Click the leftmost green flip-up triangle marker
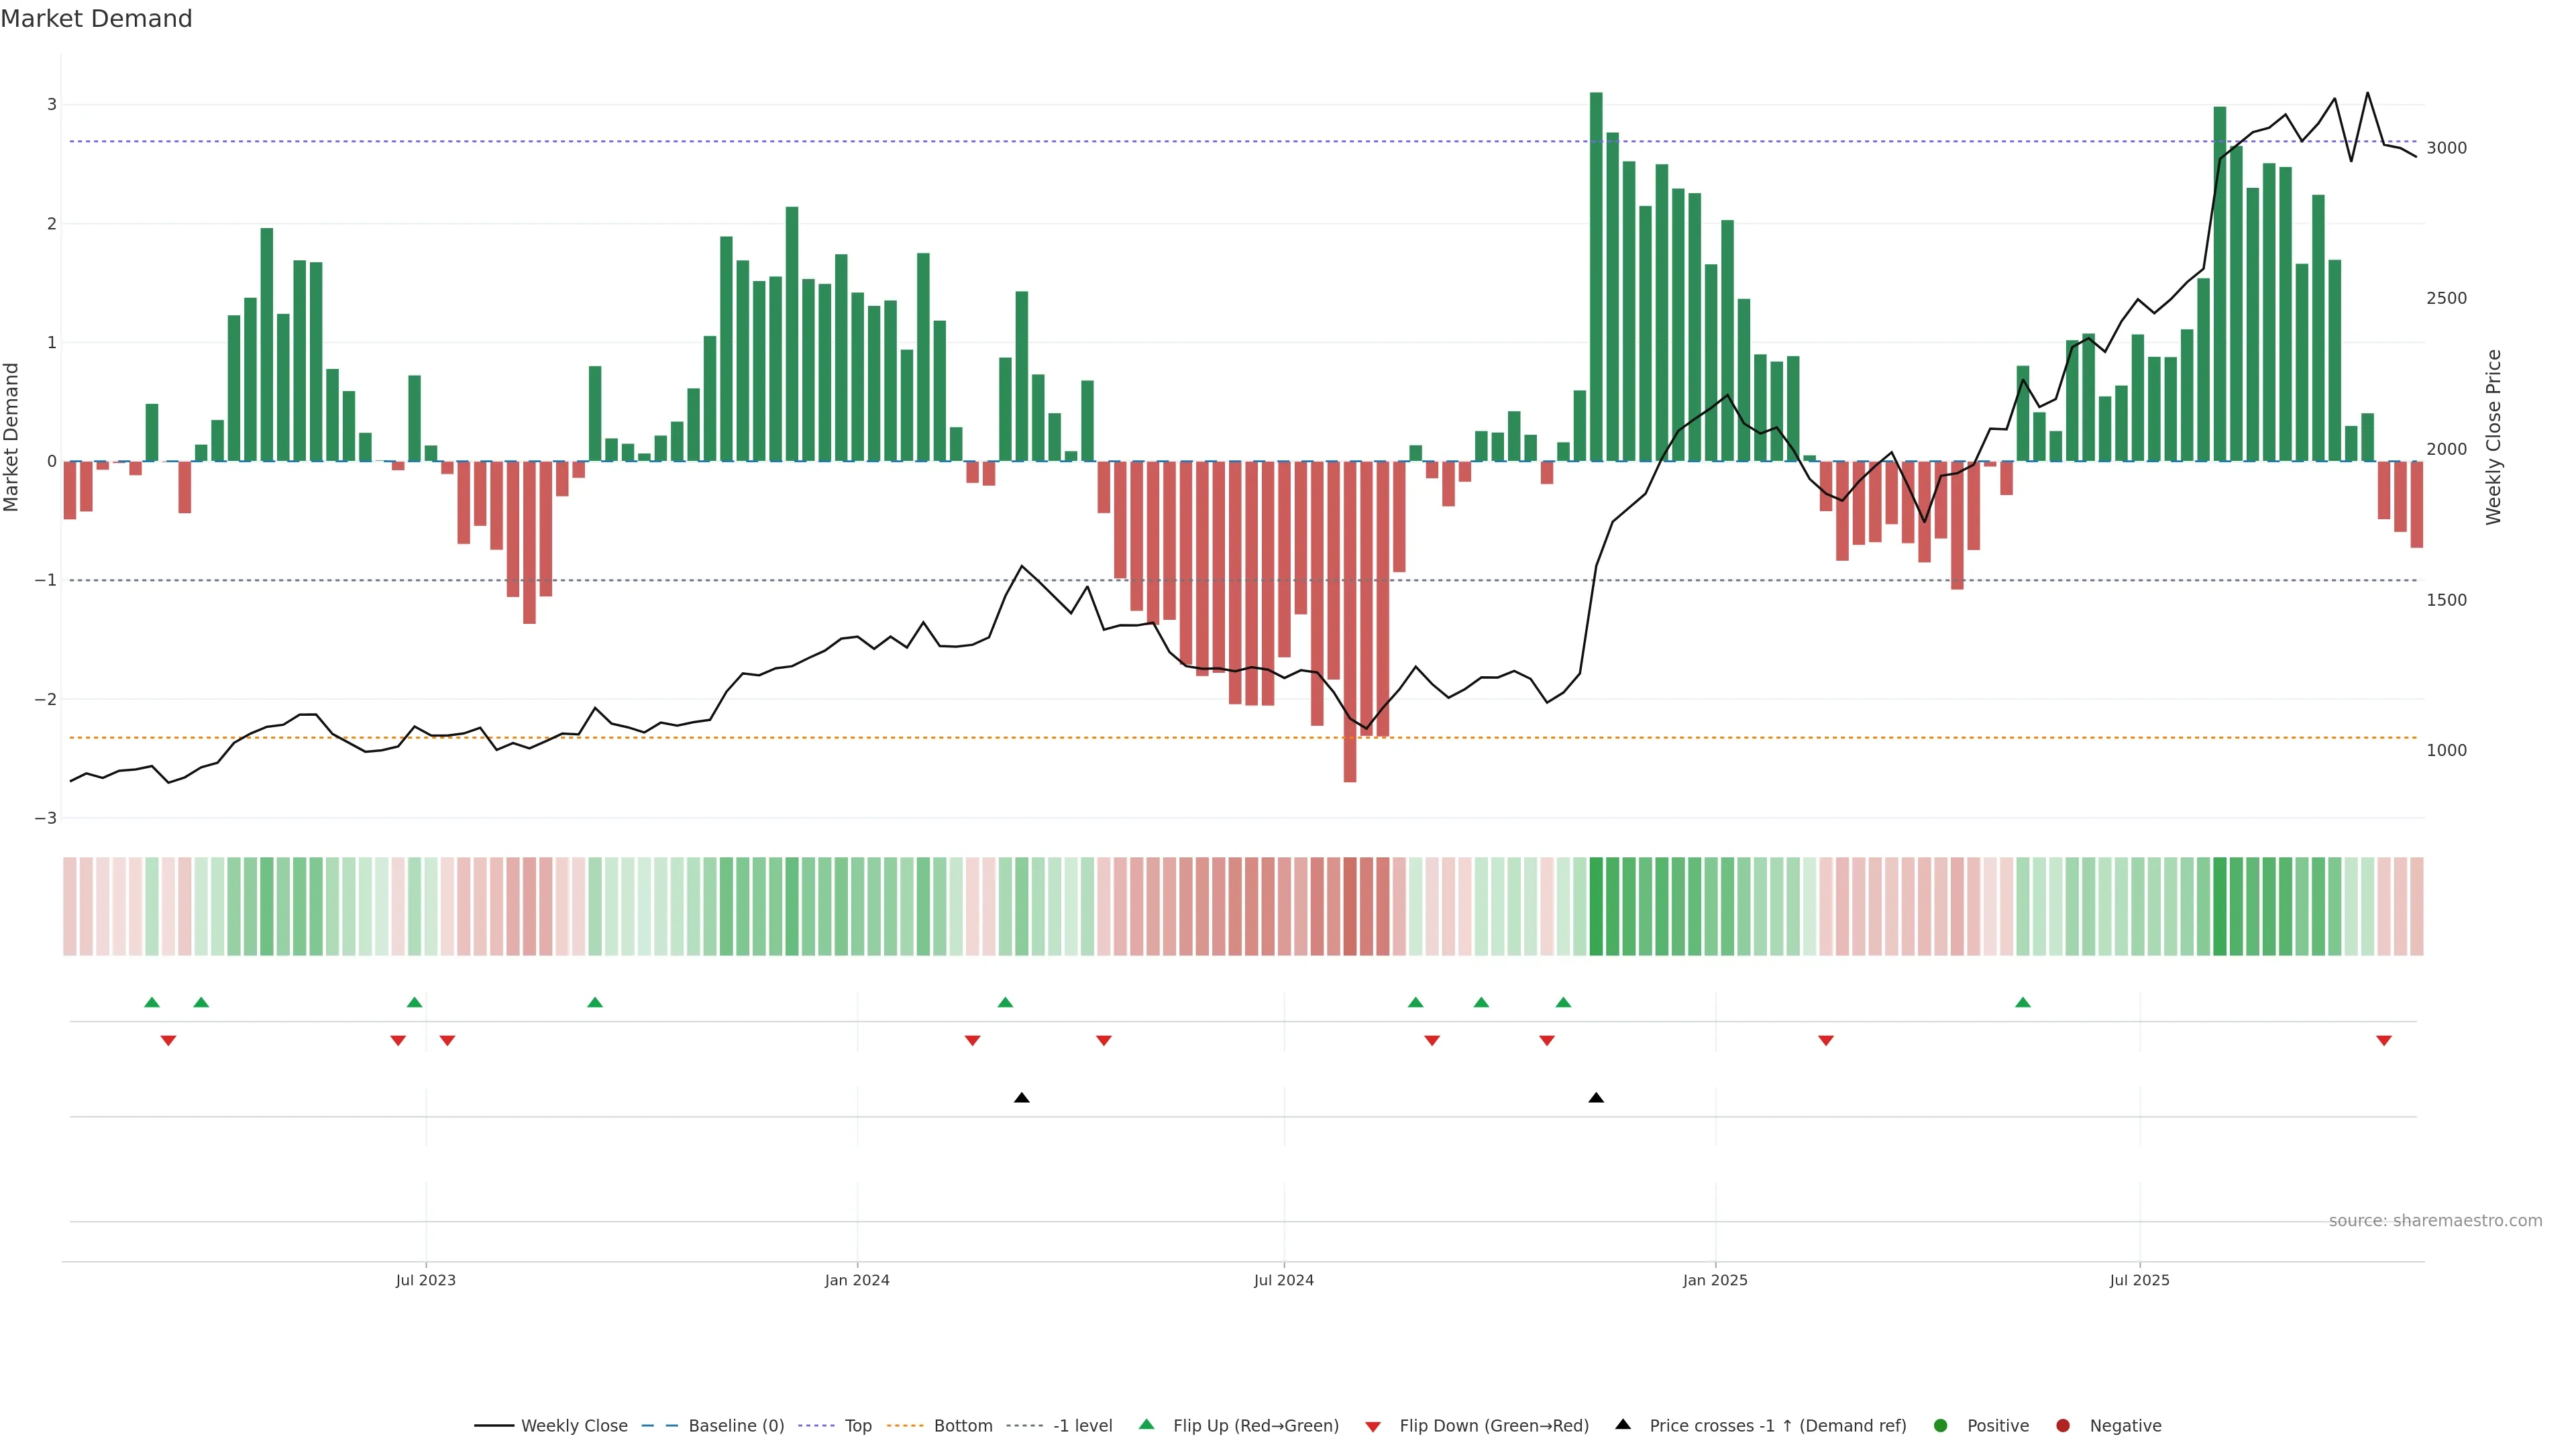Screen dimensions: 2576x1449 coord(152,1002)
